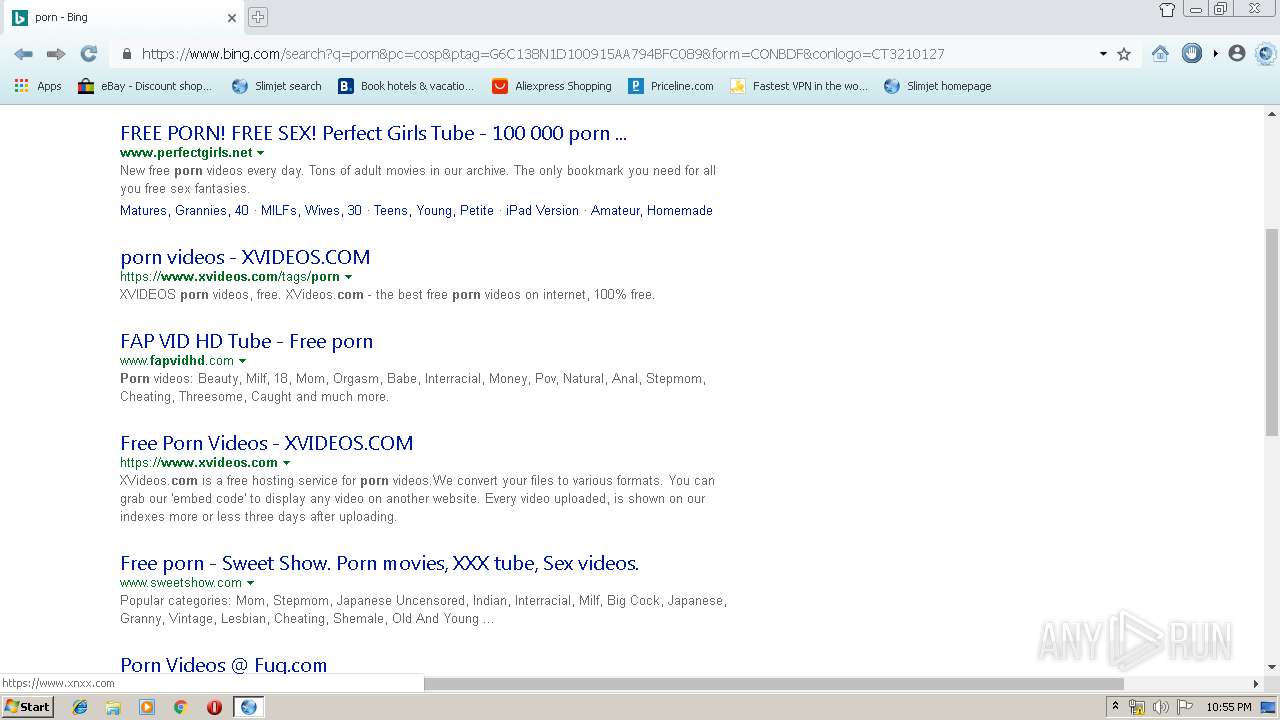The height and width of the screenshot is (720, 1280).
Task: Open the Apps bookmark grid
Action: [38, 86]
